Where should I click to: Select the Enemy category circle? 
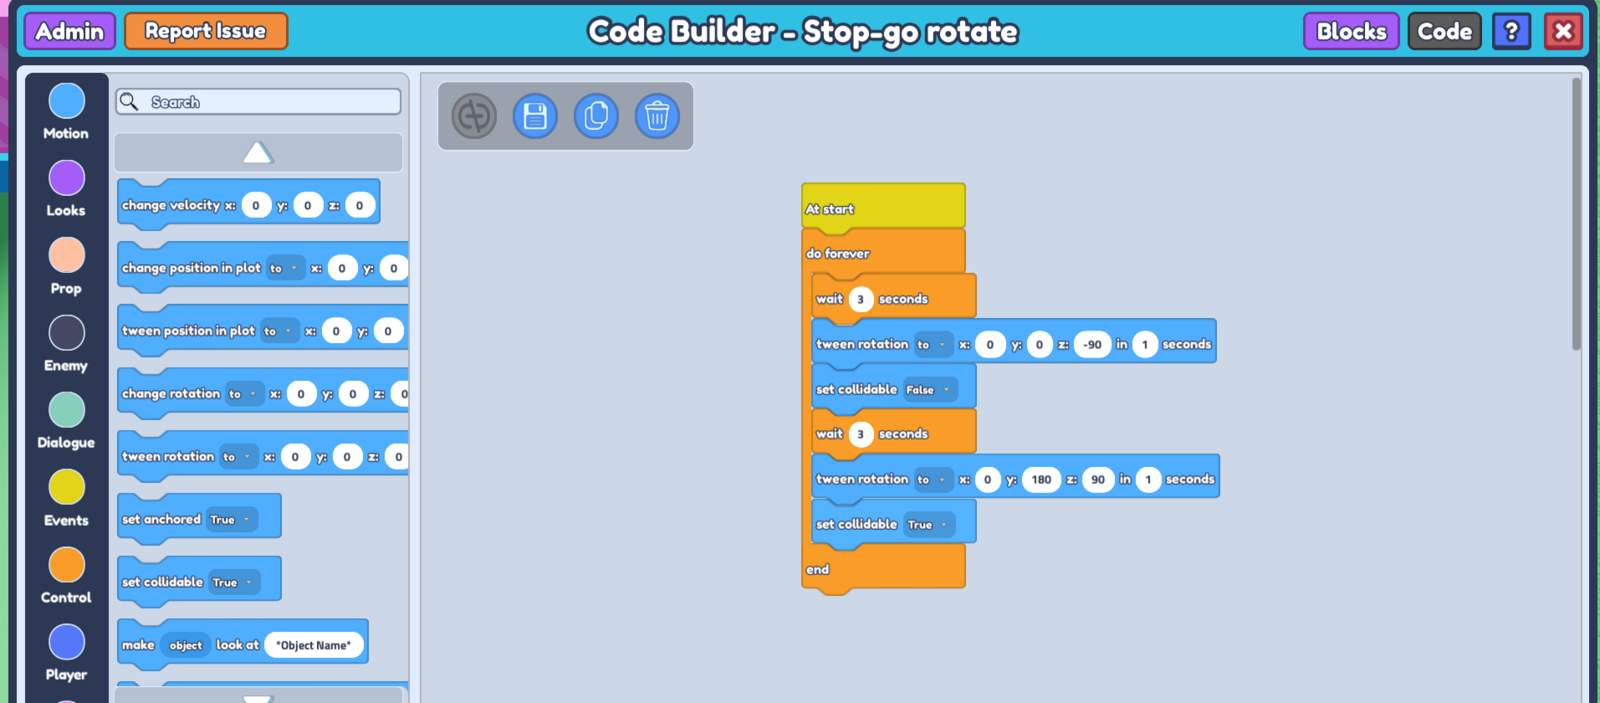coord(67,333)
